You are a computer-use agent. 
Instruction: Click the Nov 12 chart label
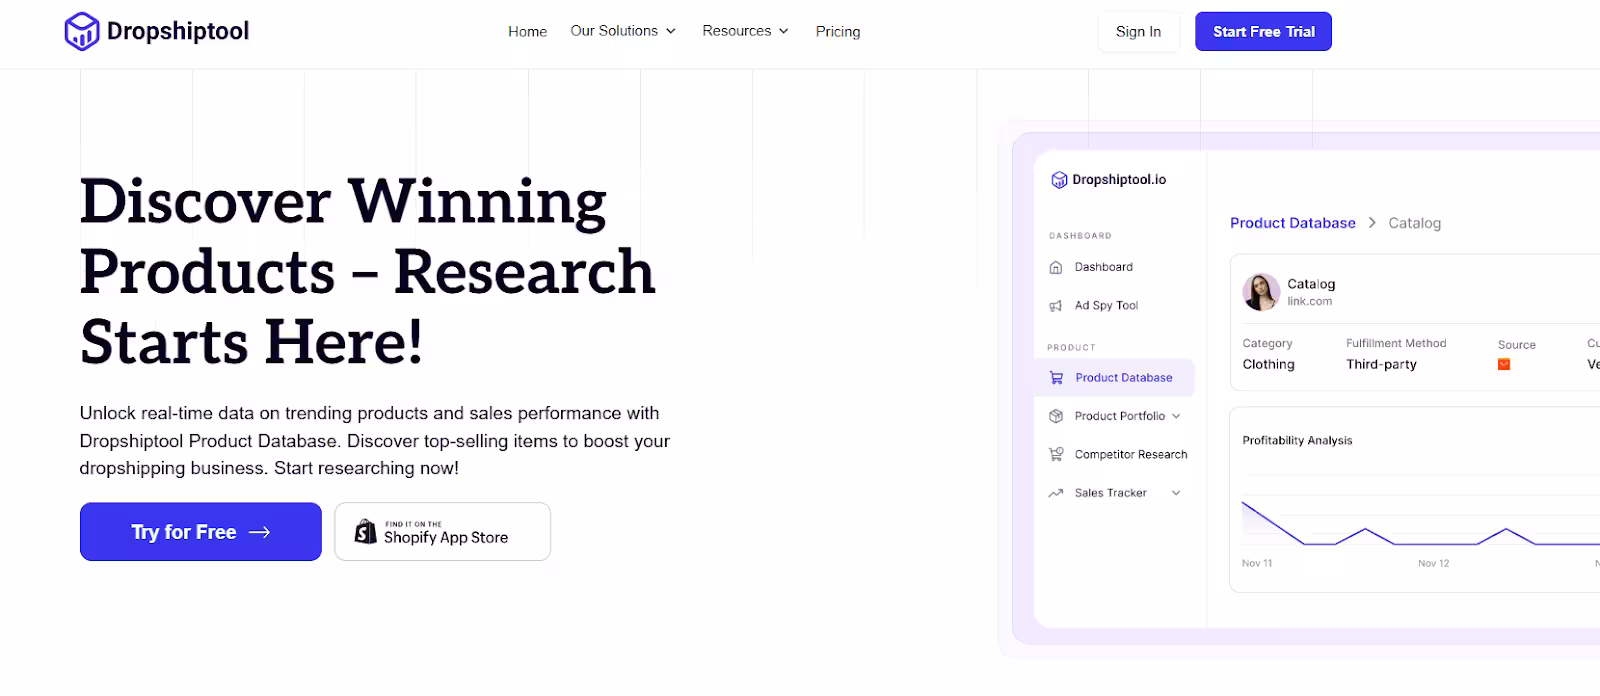[x=1434, y=564]
